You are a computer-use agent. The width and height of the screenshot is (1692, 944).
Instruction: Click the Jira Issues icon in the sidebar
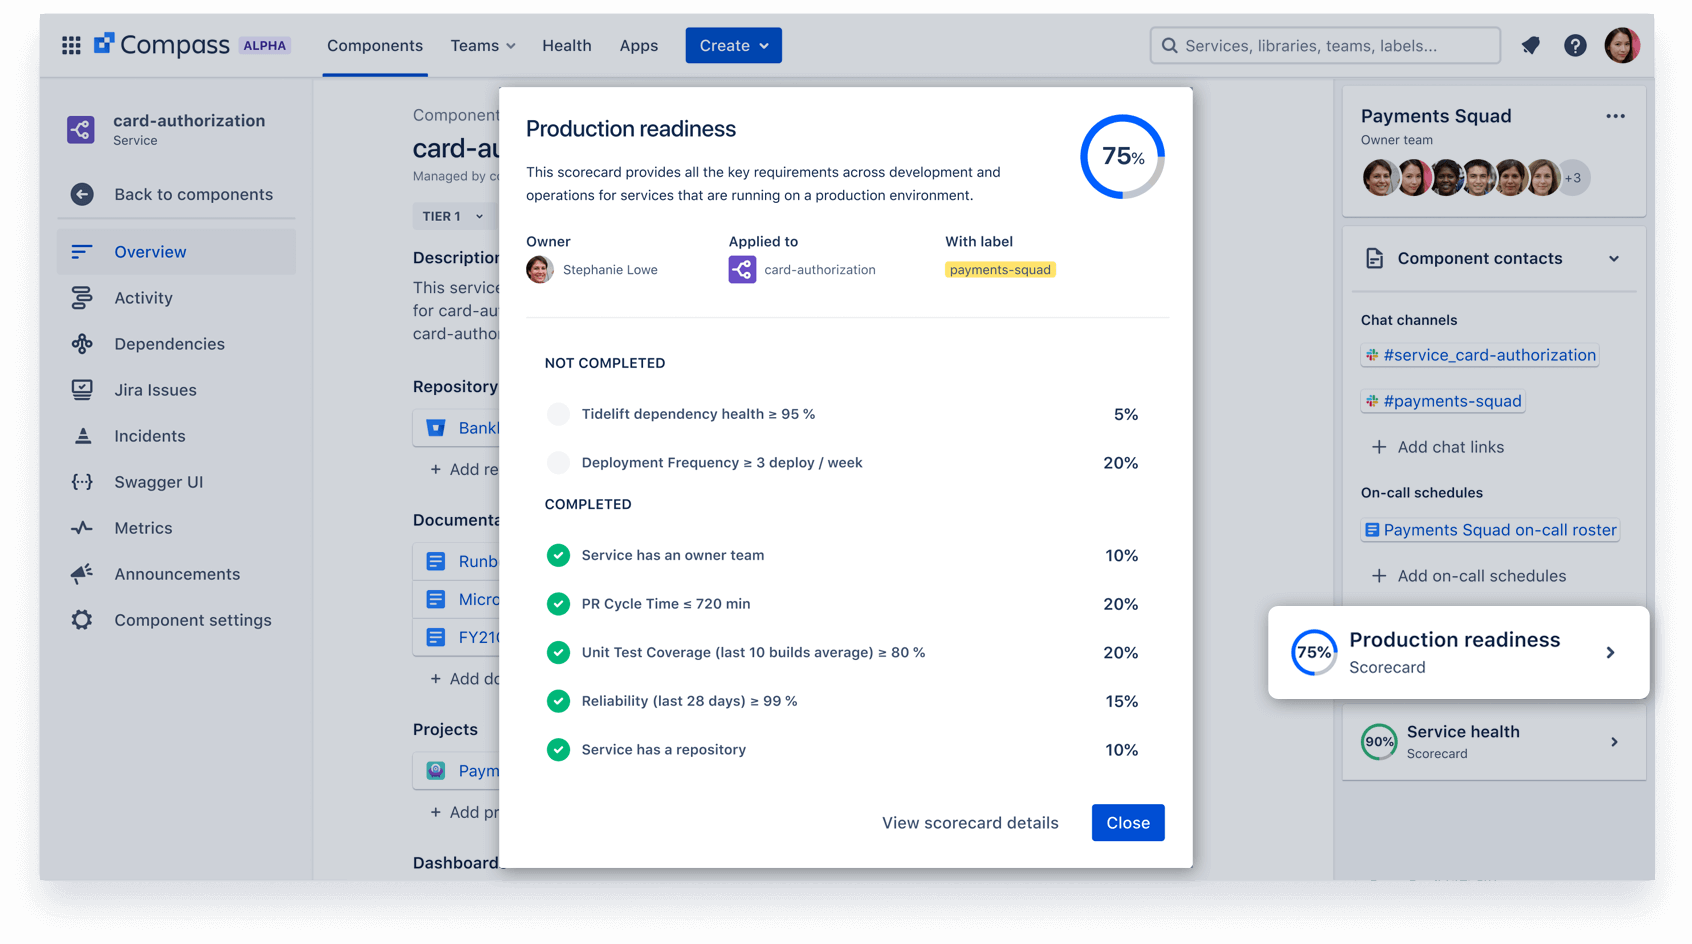[x=82, y=390]
